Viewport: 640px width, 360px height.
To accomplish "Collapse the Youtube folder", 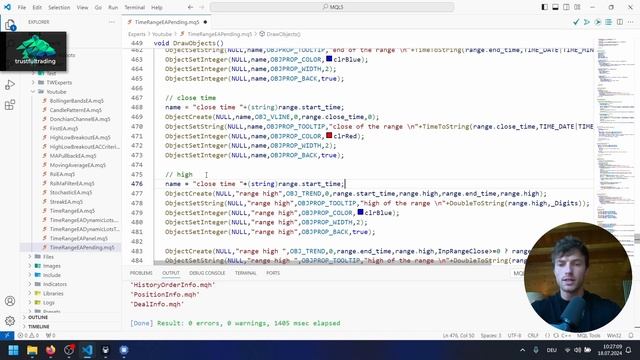I will [56, 92].
